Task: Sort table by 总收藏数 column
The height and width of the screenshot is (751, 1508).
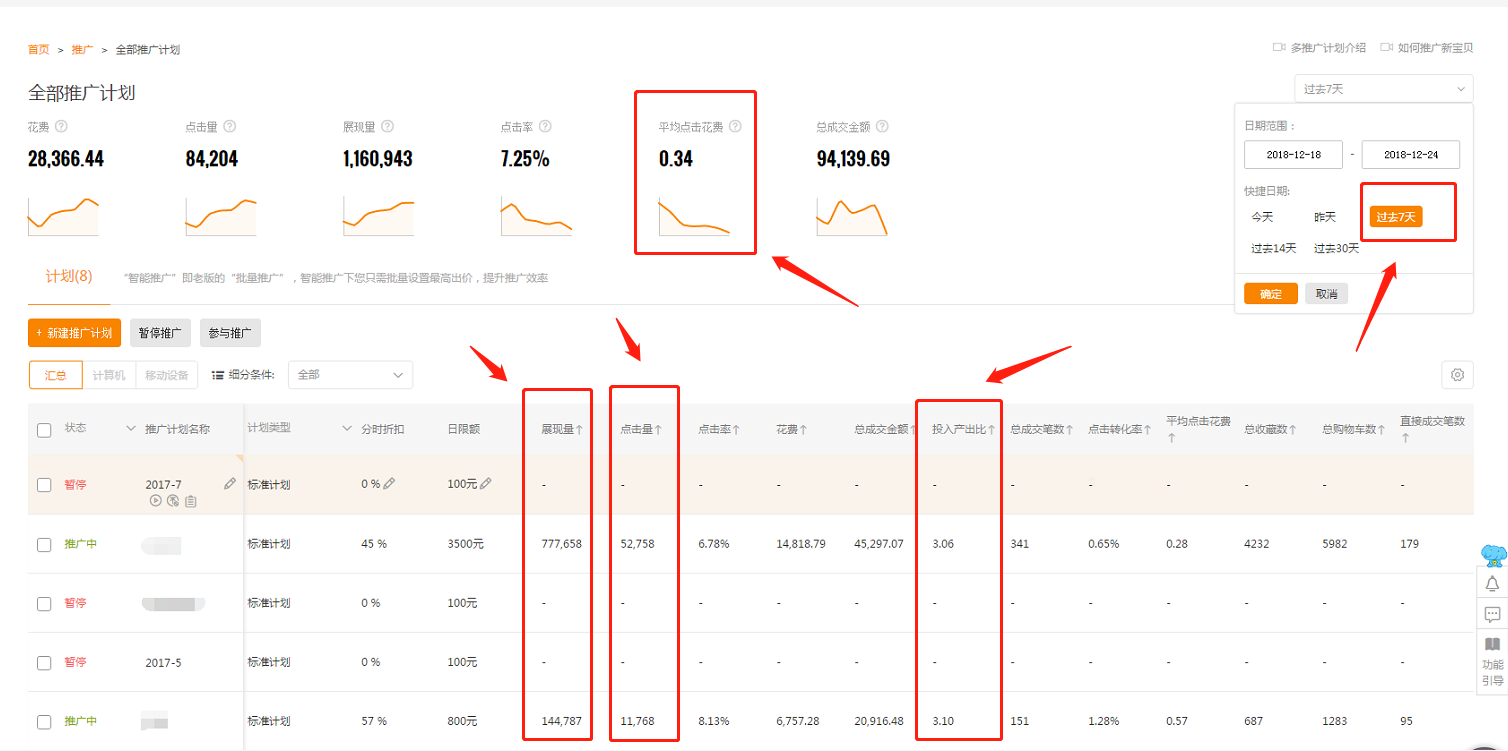Action: [1270, 429]
